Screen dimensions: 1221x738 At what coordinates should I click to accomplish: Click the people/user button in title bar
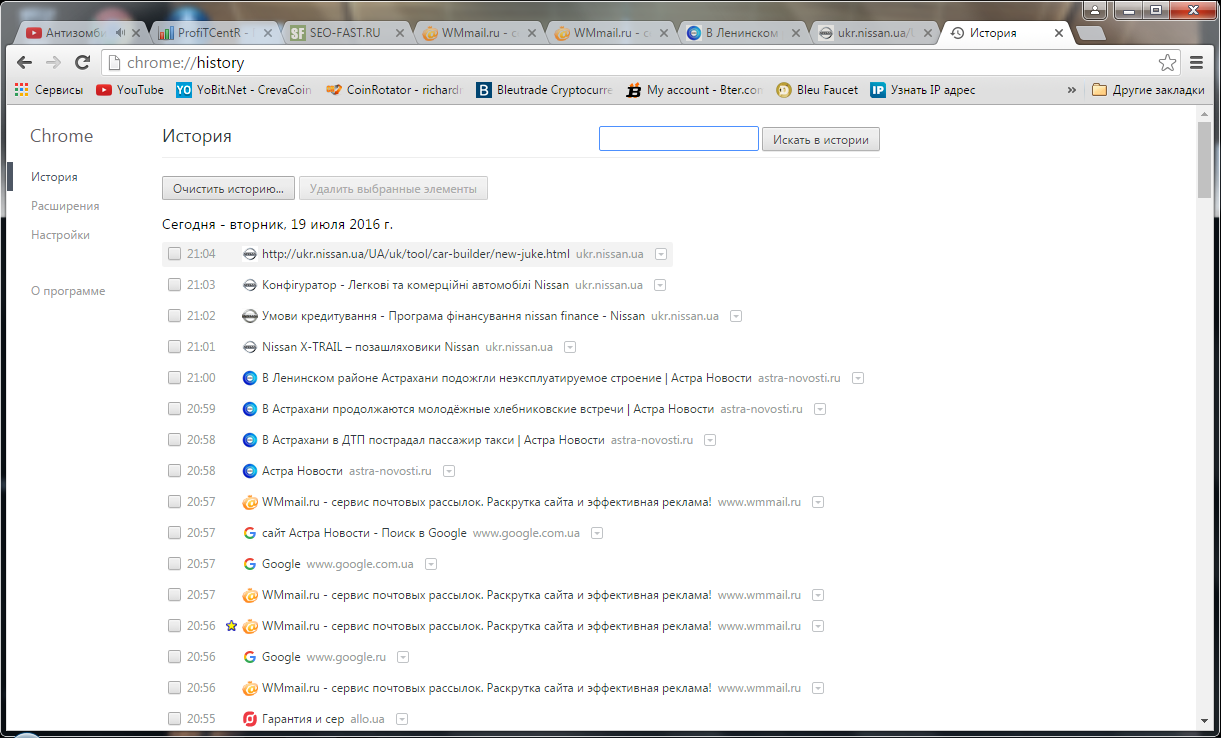[1096, 10]
